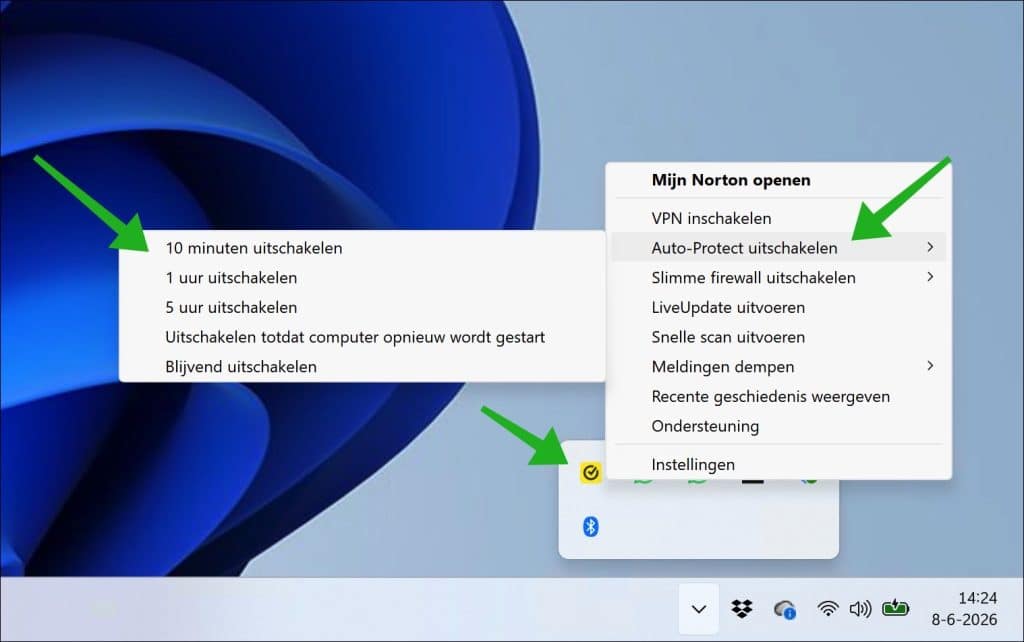Run LiveUpdate uitvoeren
1024x642 pixels.
coord(778,307)
